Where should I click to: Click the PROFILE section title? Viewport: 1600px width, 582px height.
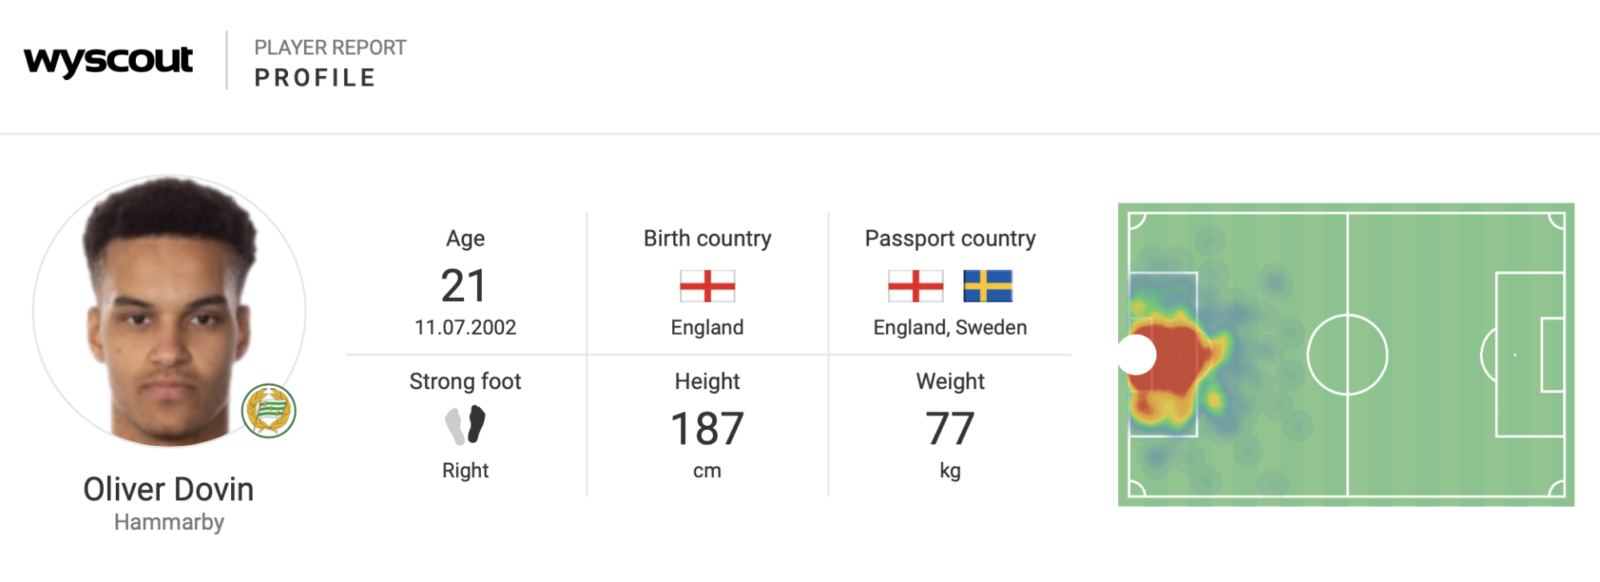(315, 78)
